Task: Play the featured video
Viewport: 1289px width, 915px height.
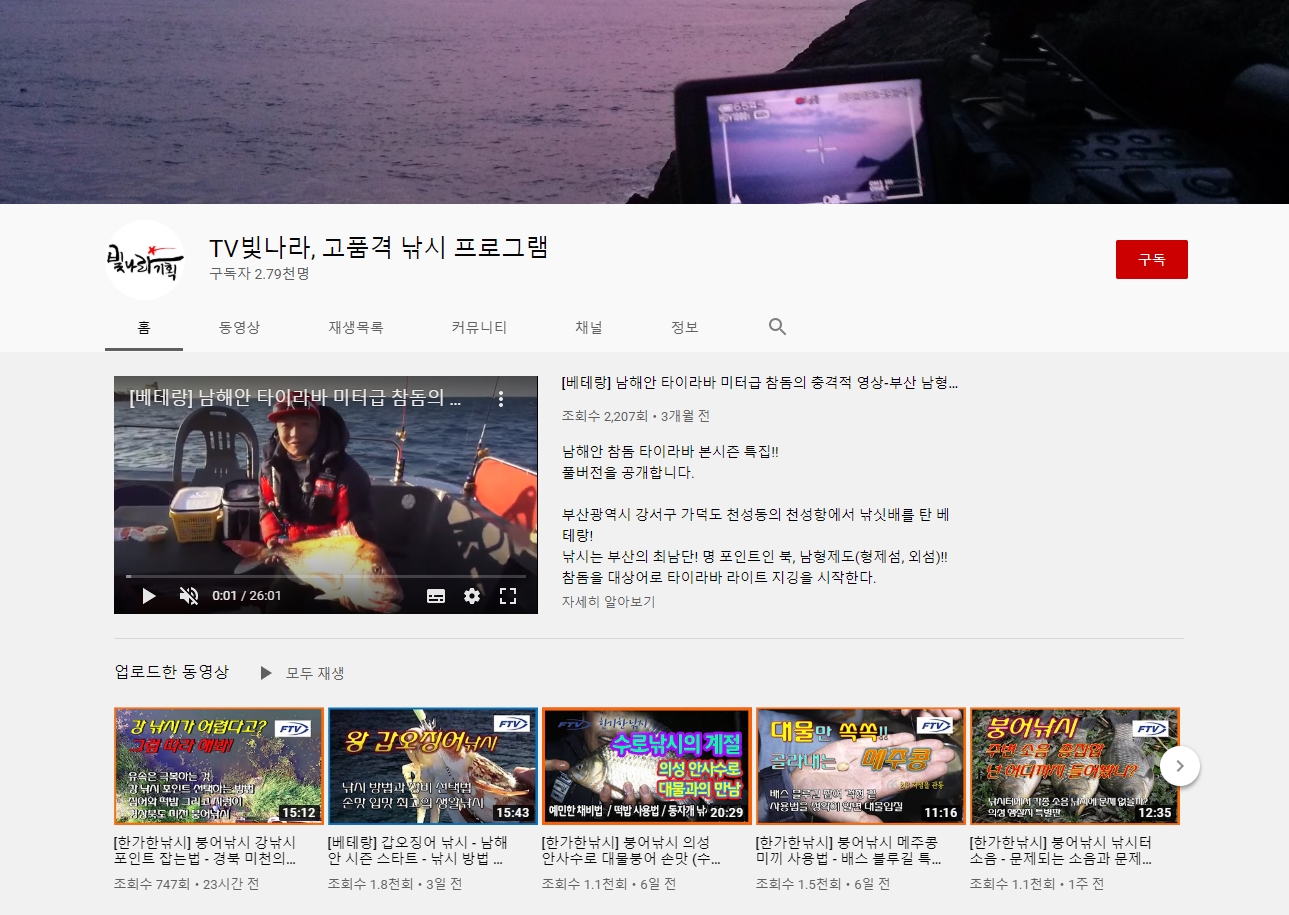Action: coord(149,596)
